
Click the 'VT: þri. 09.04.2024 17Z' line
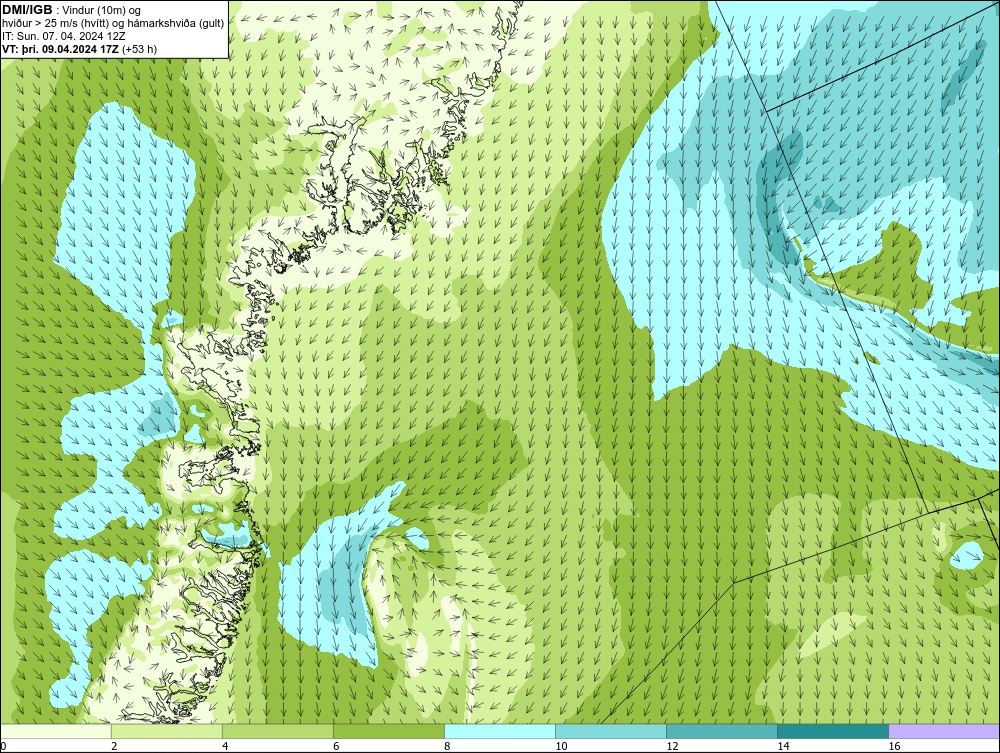(x=80, y=48)
